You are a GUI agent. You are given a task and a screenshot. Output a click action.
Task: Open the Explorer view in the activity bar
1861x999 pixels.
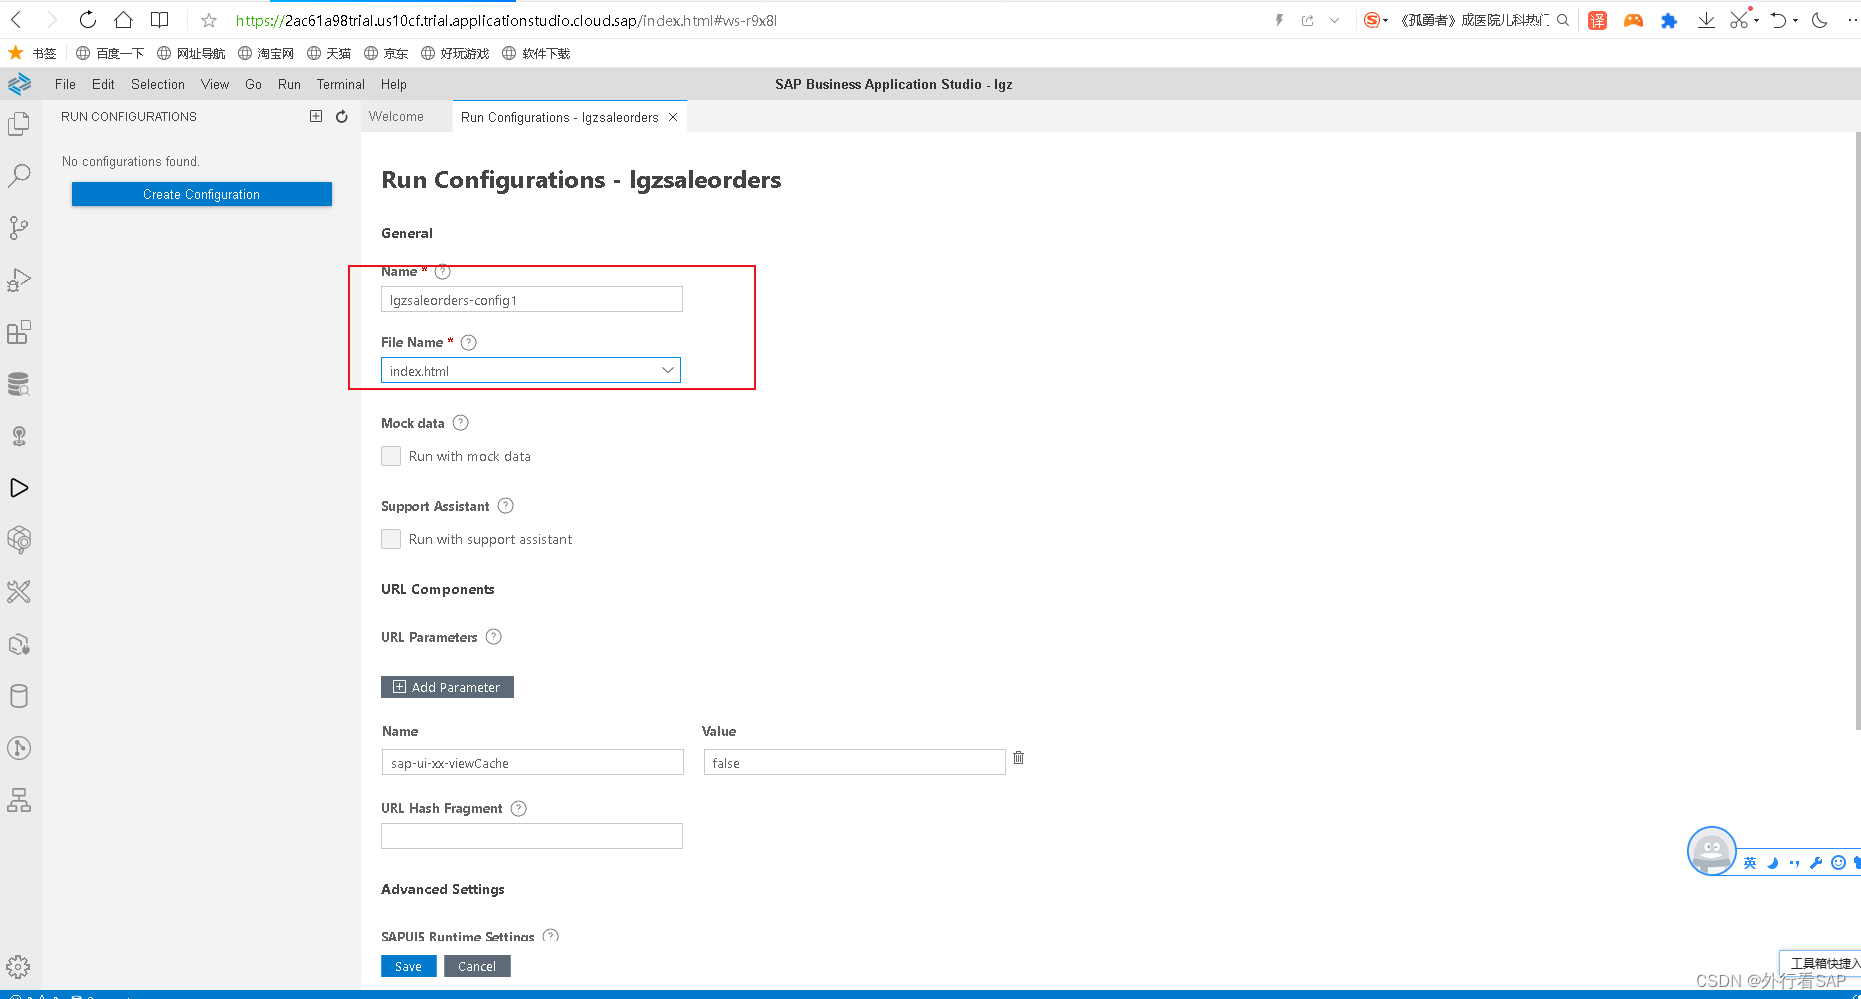coord(19,124)
